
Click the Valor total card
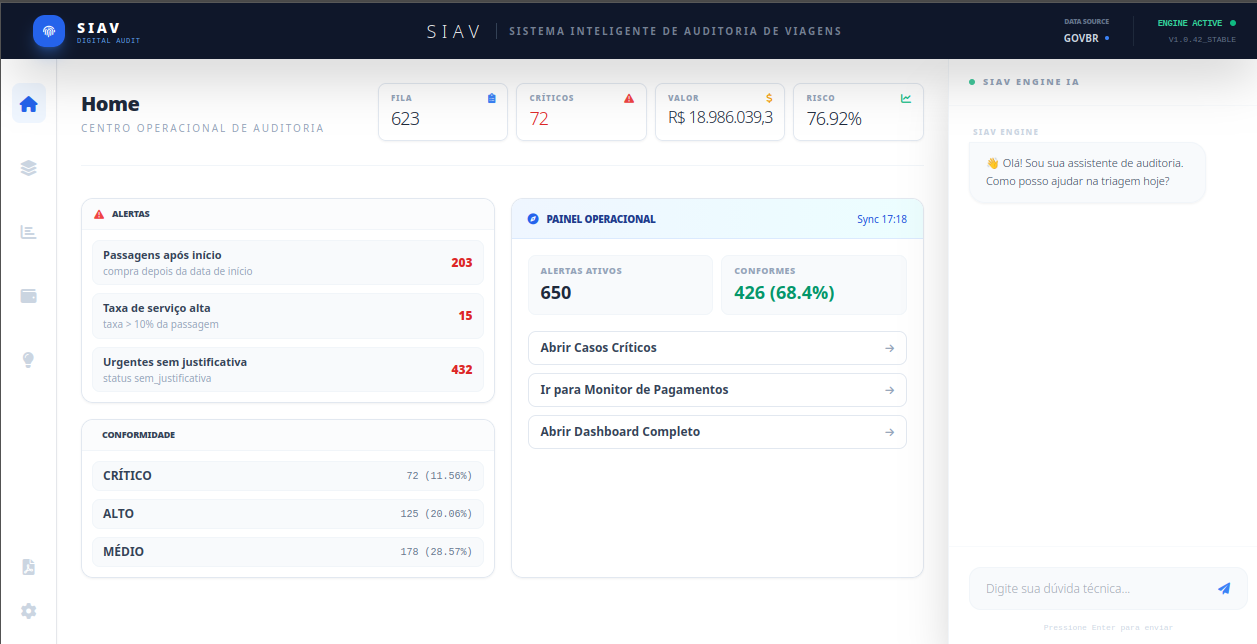click(720, 112)
